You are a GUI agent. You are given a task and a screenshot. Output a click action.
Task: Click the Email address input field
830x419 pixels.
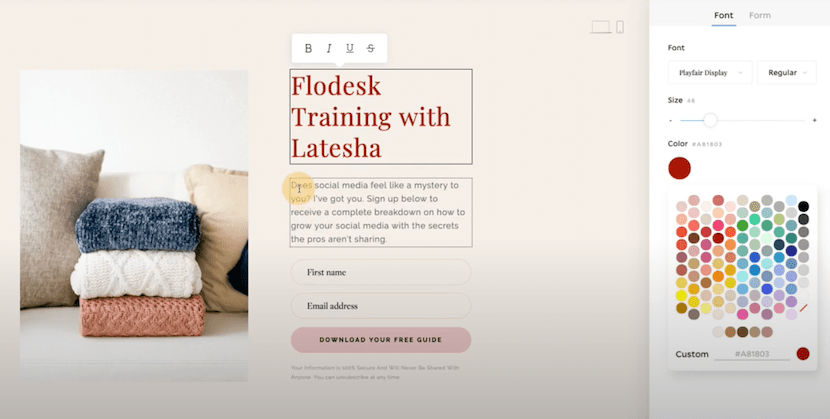click(x=381, y=306)
